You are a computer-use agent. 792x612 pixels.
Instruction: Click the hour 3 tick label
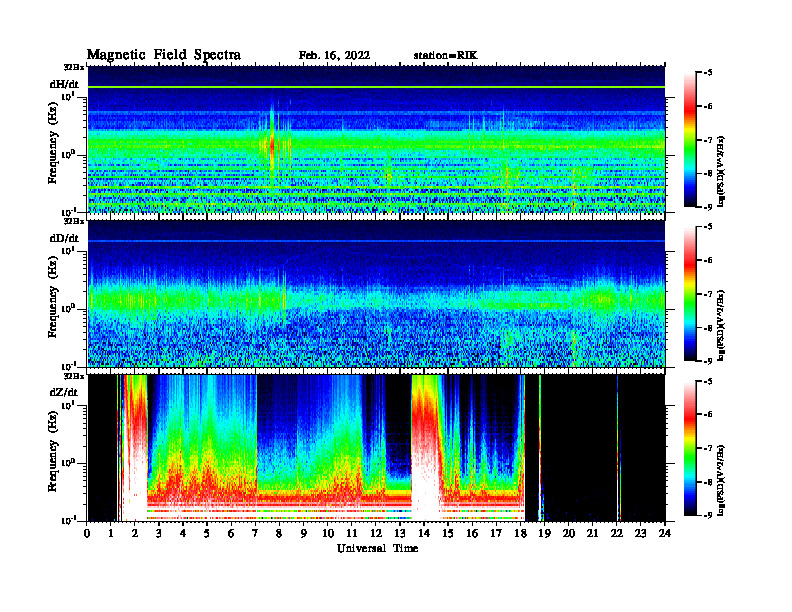(160, 534)
